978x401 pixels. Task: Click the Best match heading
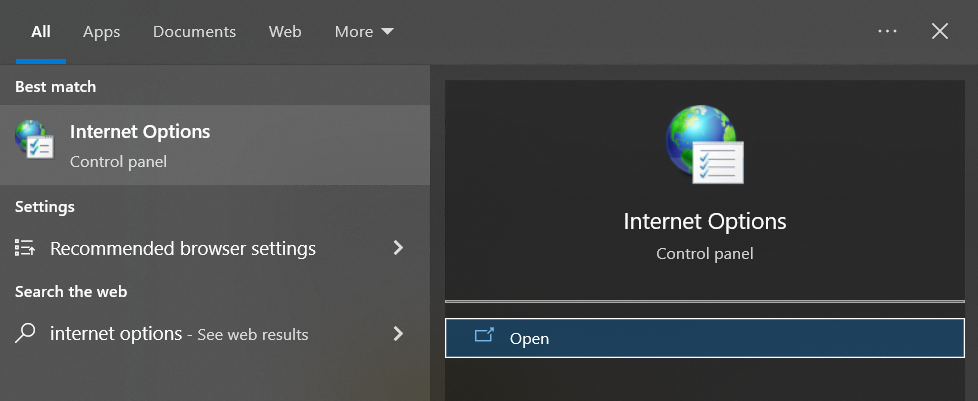click(56, 87)
